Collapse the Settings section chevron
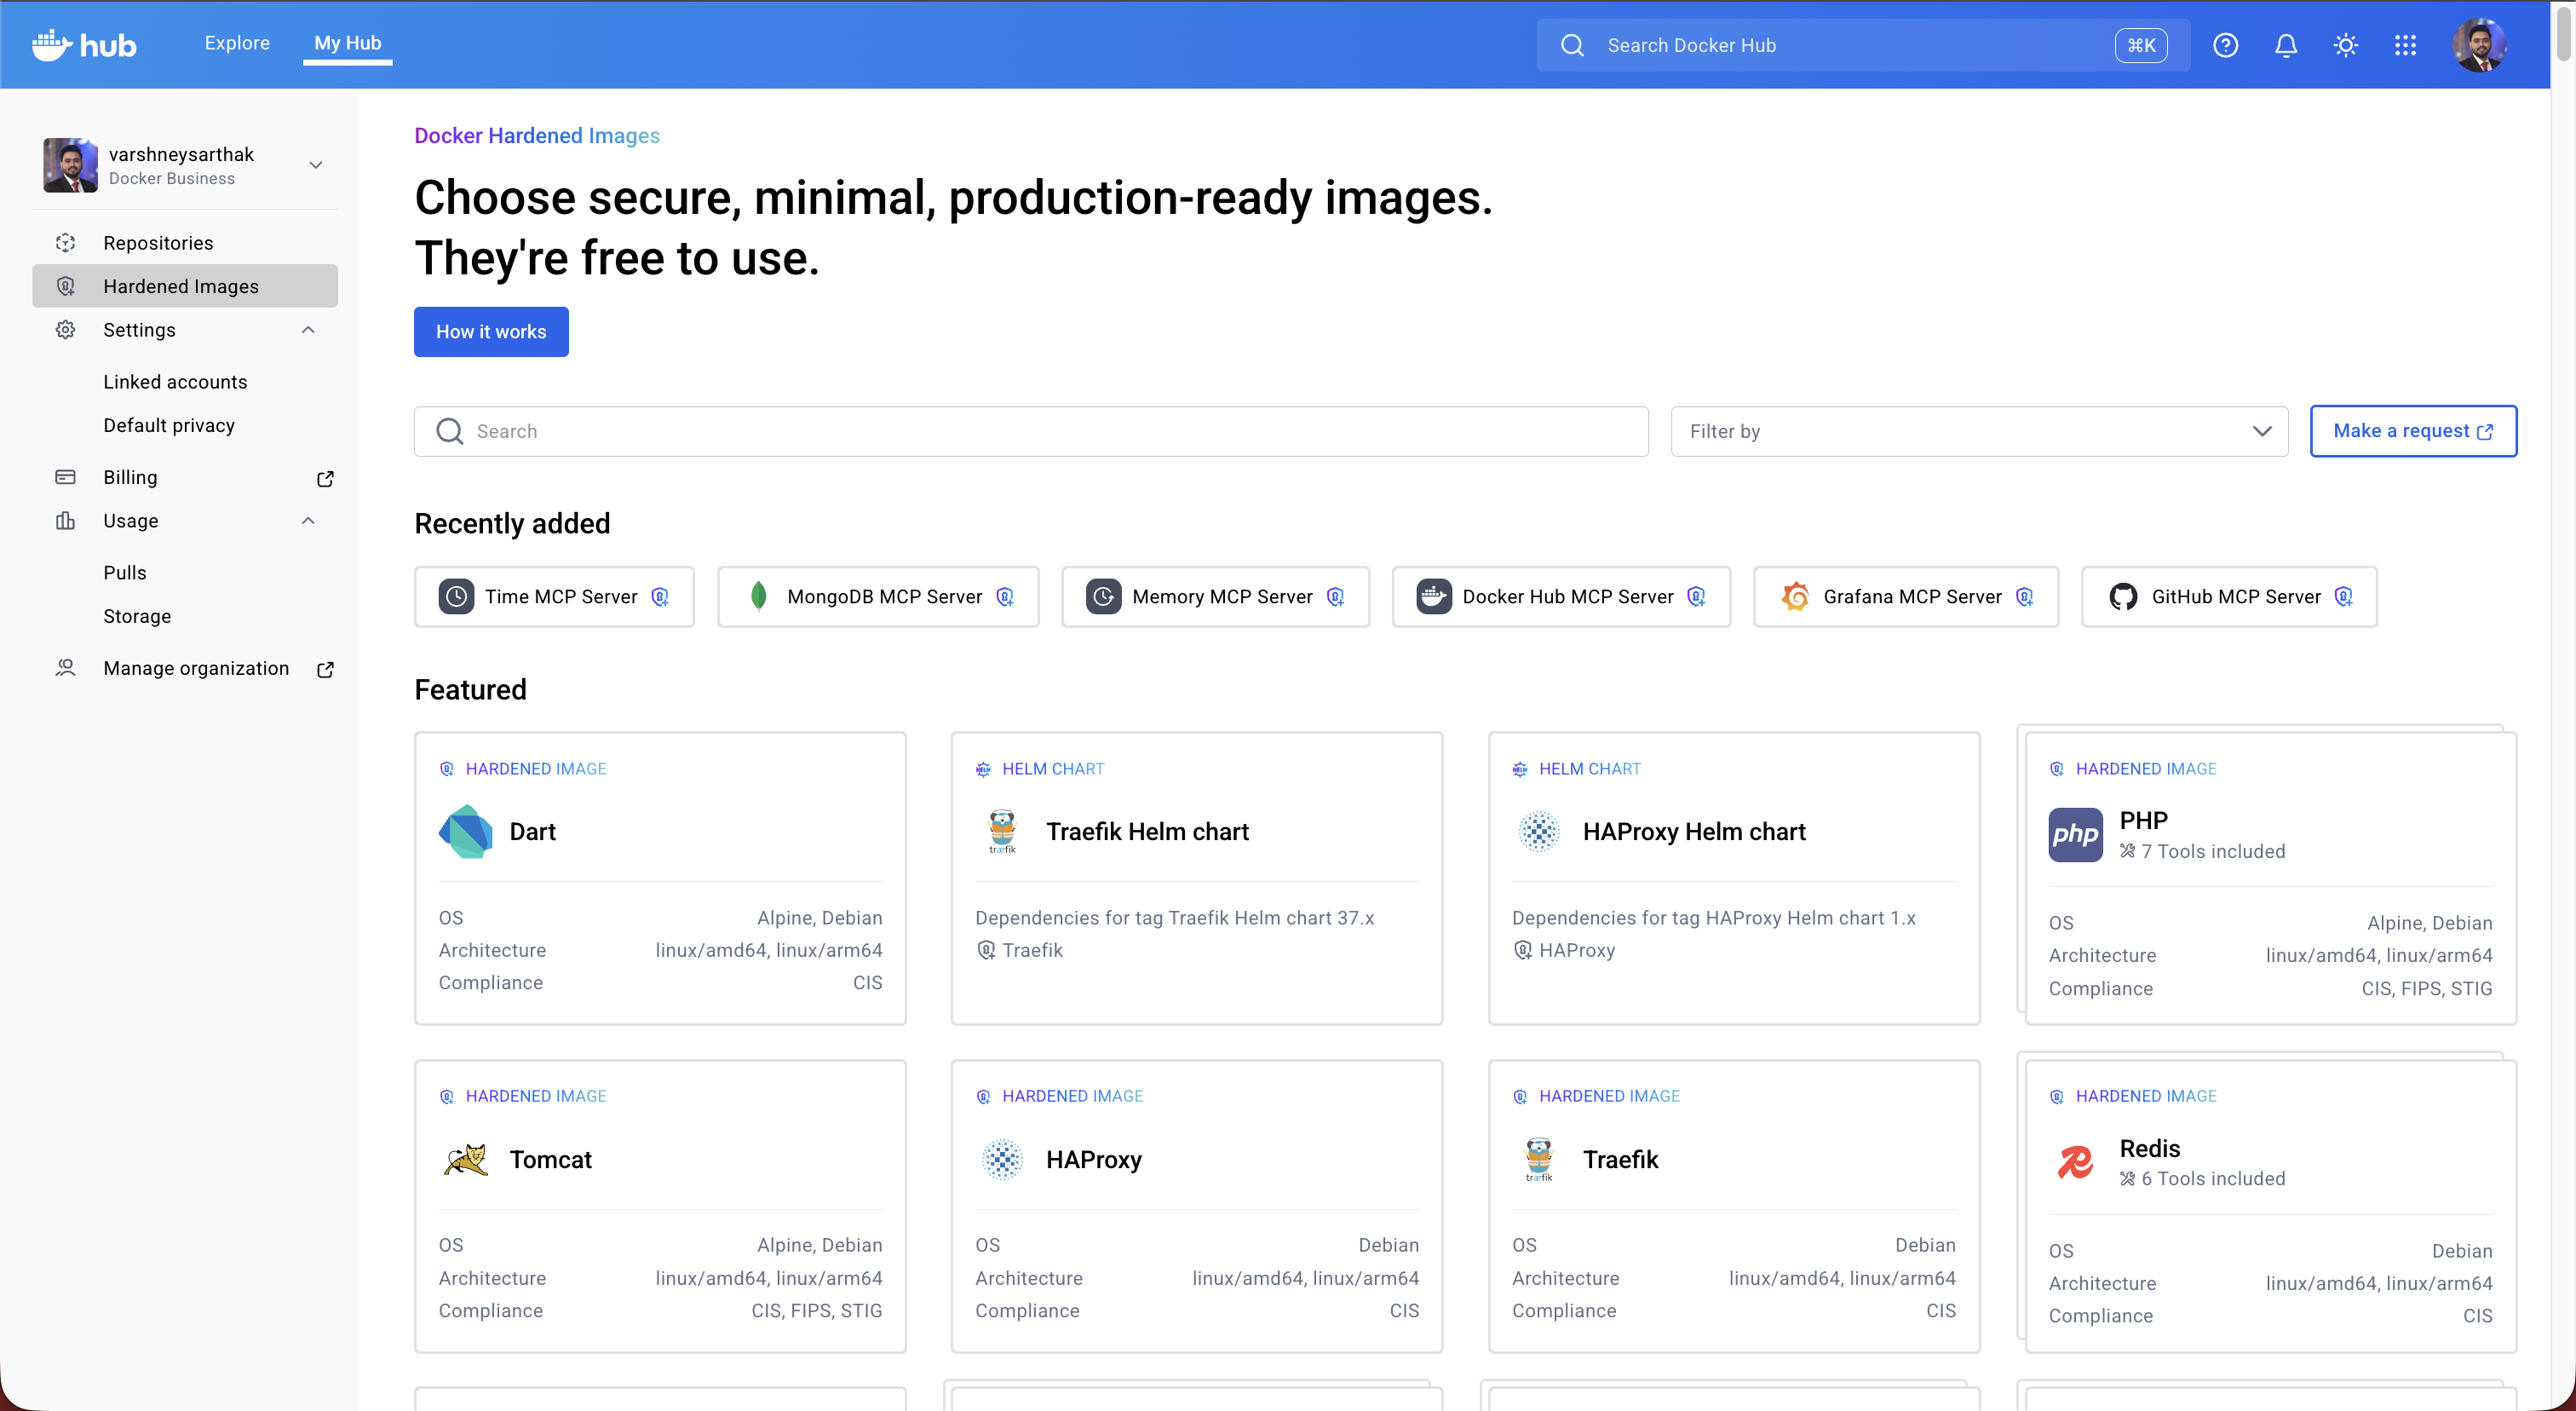2576x1411 pixels. coord(308,330)
